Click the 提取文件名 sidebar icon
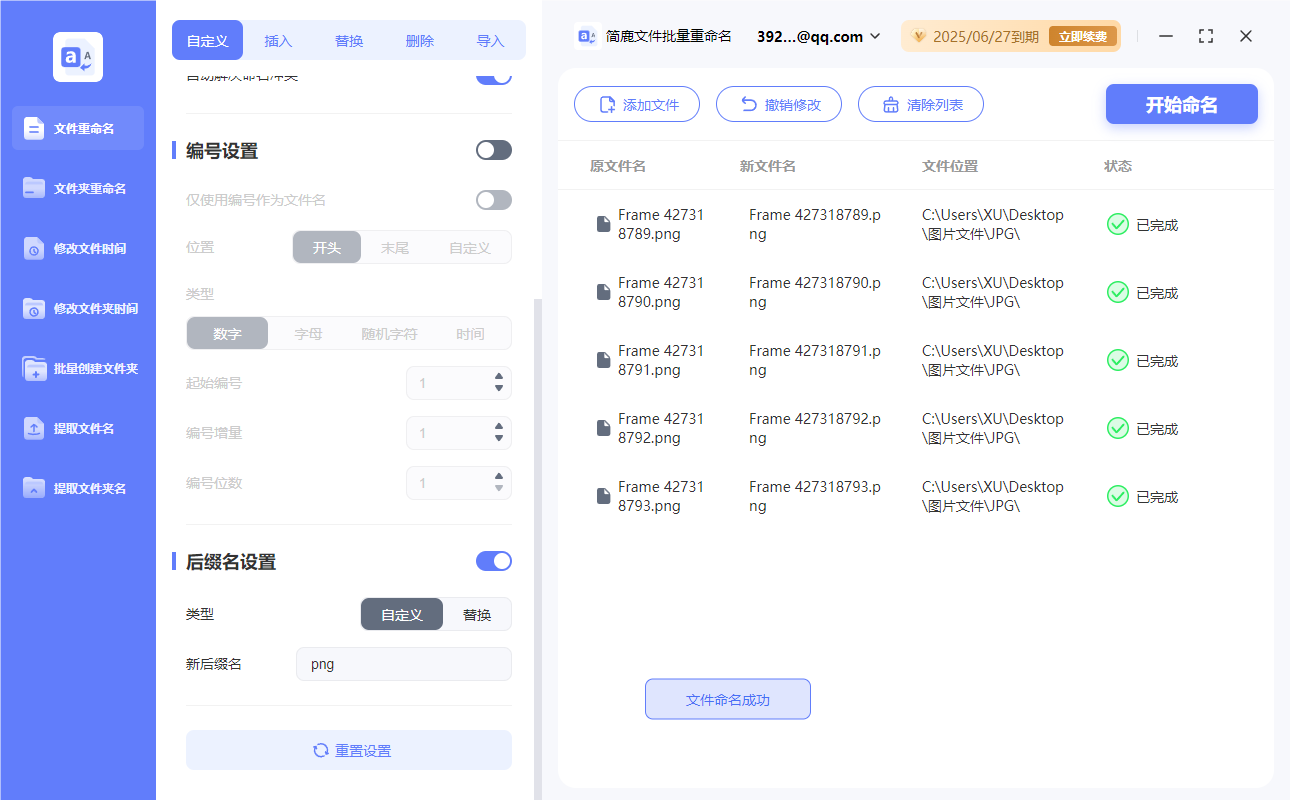Screen dimensions: 1290x800 [x=34, y=428]
